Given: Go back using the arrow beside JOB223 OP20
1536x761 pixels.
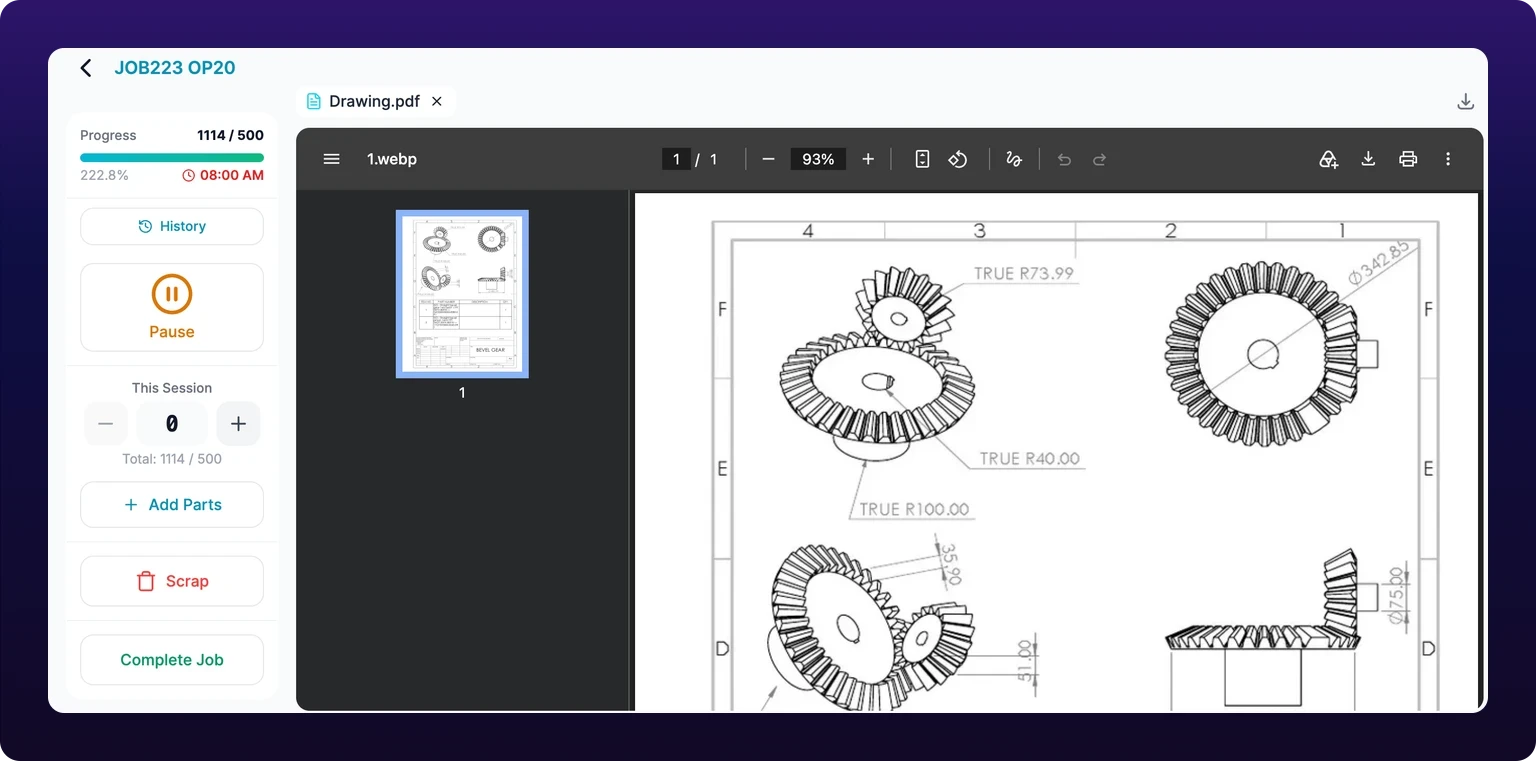Looking at the screenshot, I should (86, 68).
